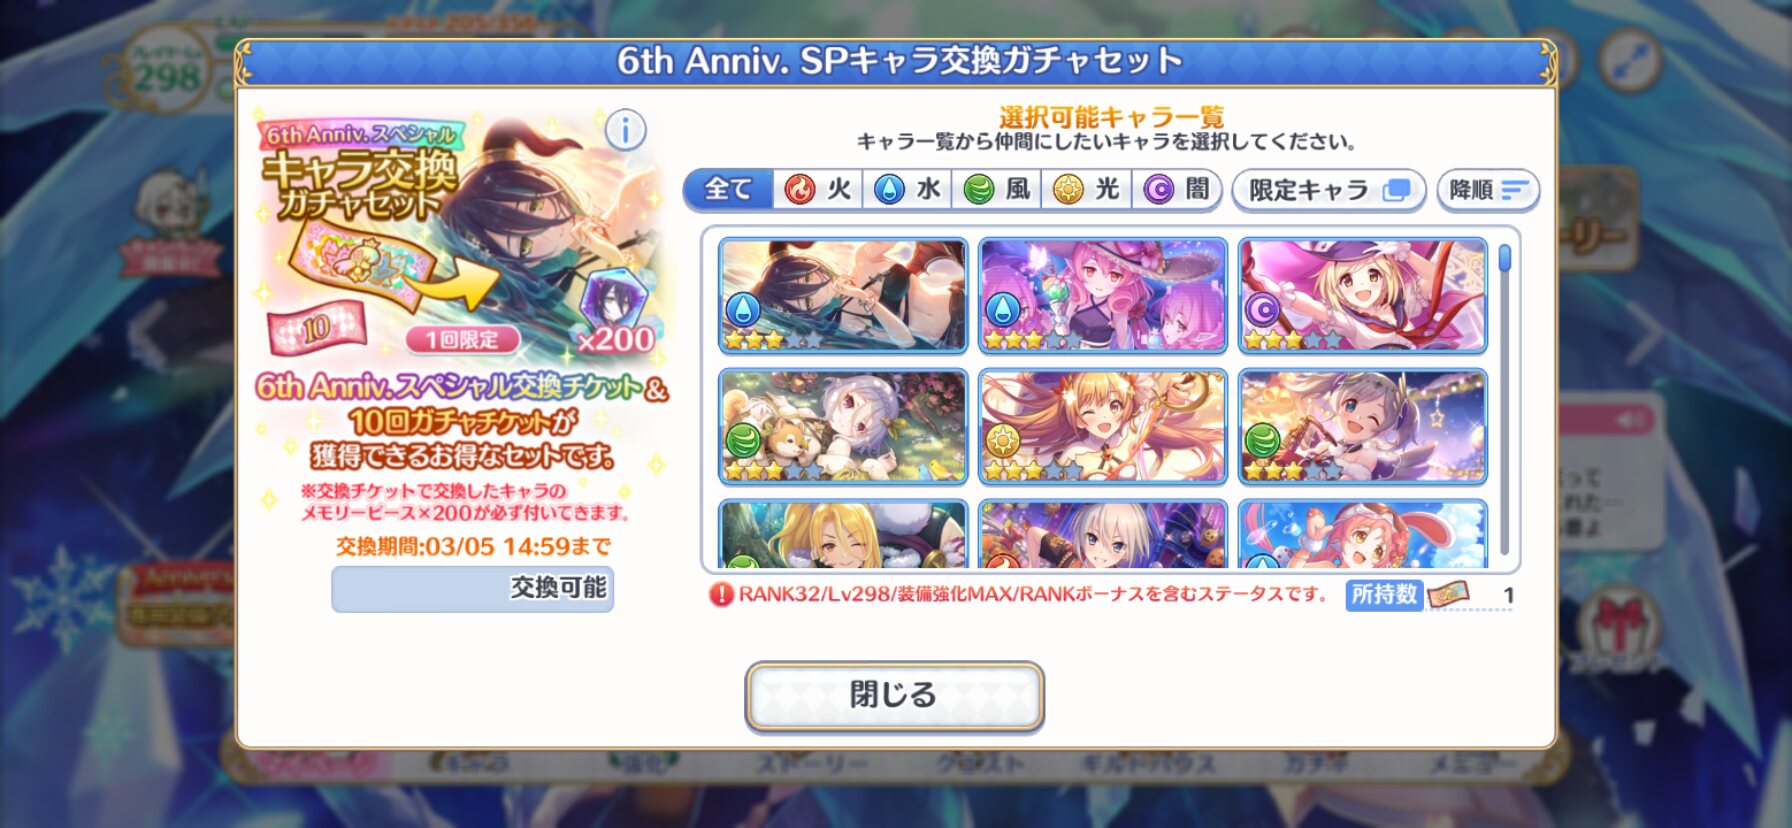
Task: Click the character list scrollbar handle
Action: (1505, 259)
